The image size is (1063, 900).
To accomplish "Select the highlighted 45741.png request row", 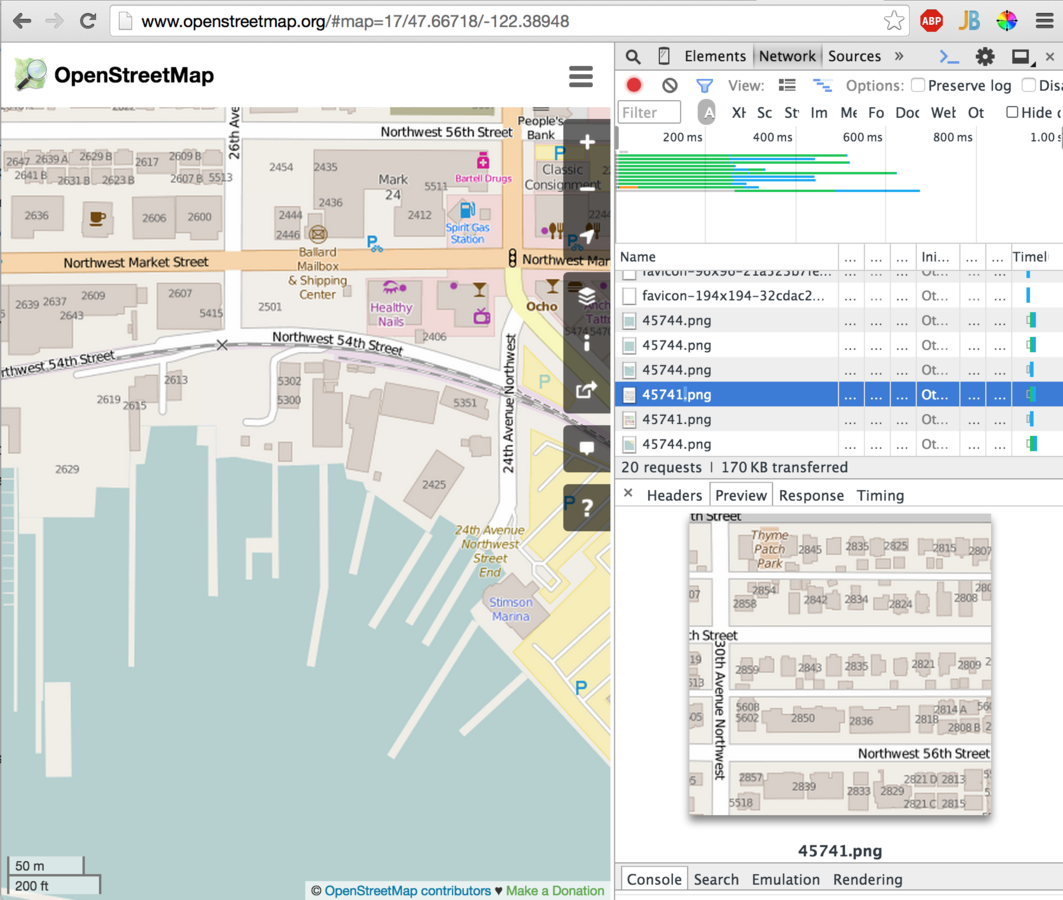I will [839, 394].
